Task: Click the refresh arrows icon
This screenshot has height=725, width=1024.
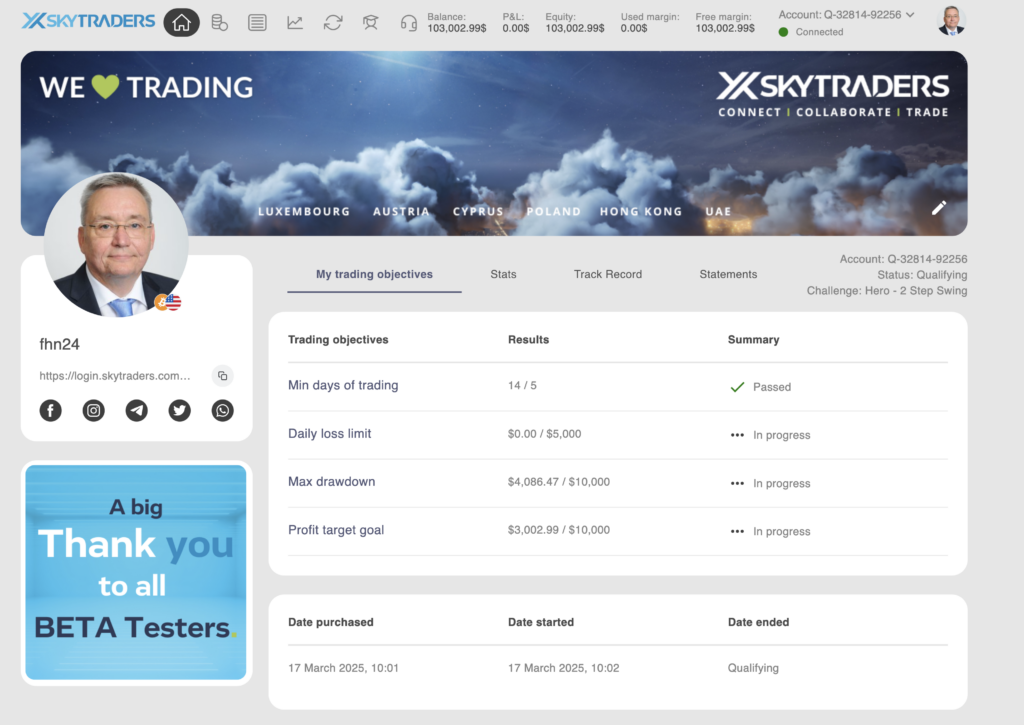Action: tap(333, 23)
